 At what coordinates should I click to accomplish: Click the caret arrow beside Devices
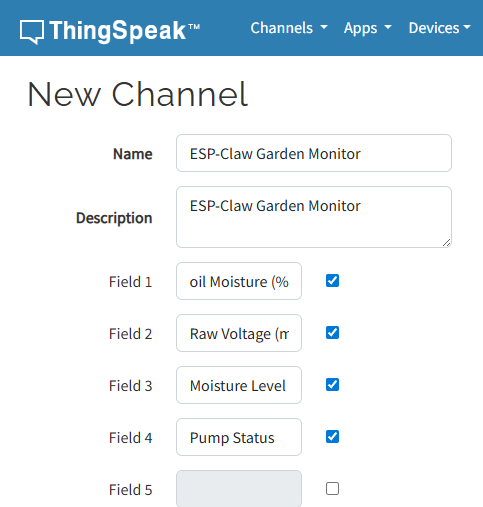click(x=467, y=27)
